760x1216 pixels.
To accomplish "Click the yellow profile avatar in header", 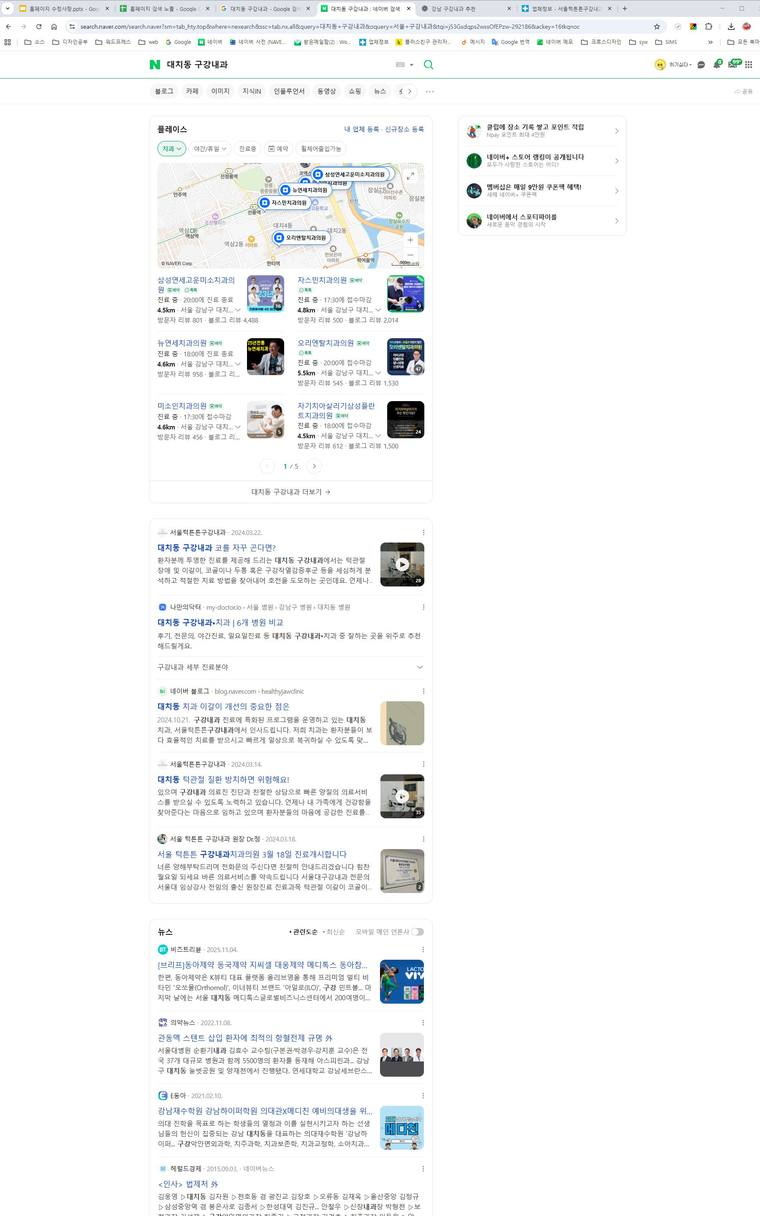I will click(x=660, y=64).
